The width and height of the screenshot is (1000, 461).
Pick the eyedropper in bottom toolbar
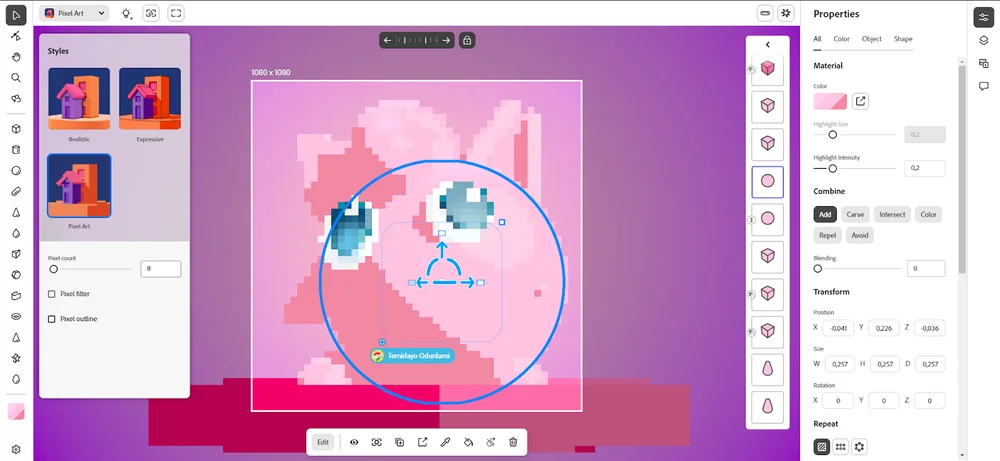pyautogui.click(x=445, y=443)
